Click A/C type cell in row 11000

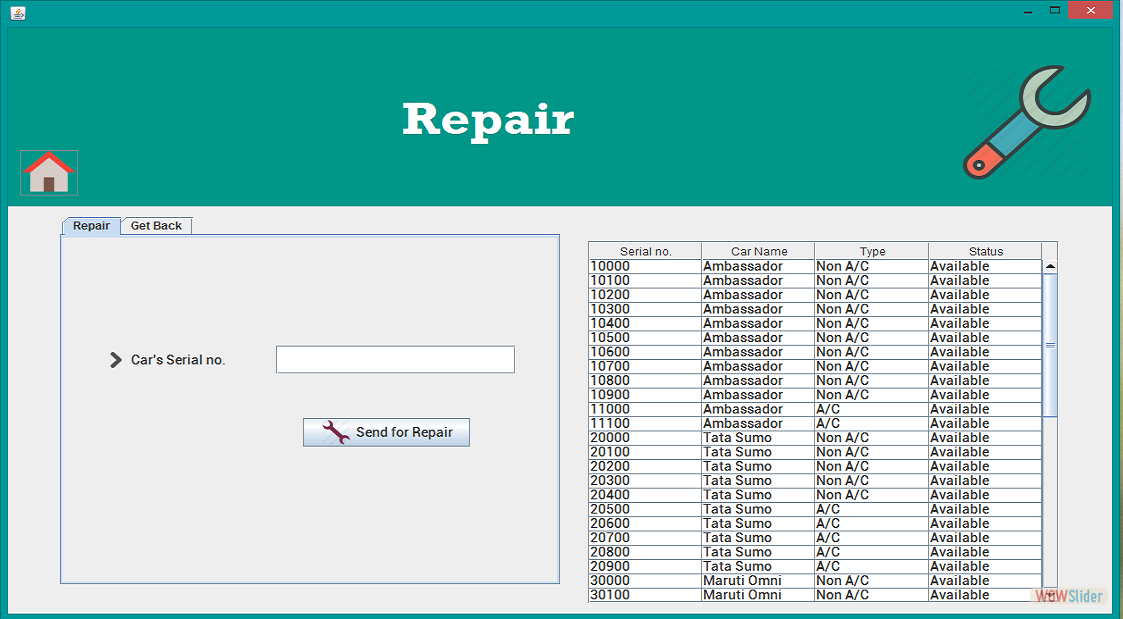tap(872, 410)
